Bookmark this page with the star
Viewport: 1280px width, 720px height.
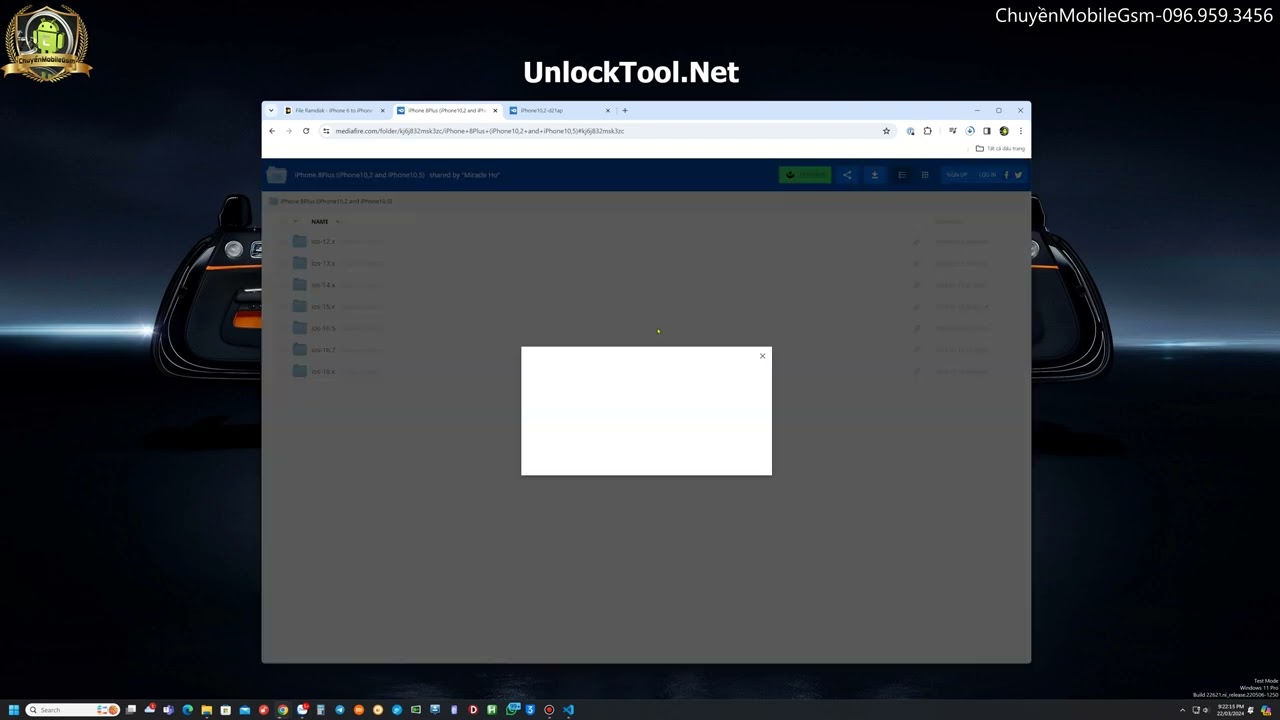coord(886,131)
